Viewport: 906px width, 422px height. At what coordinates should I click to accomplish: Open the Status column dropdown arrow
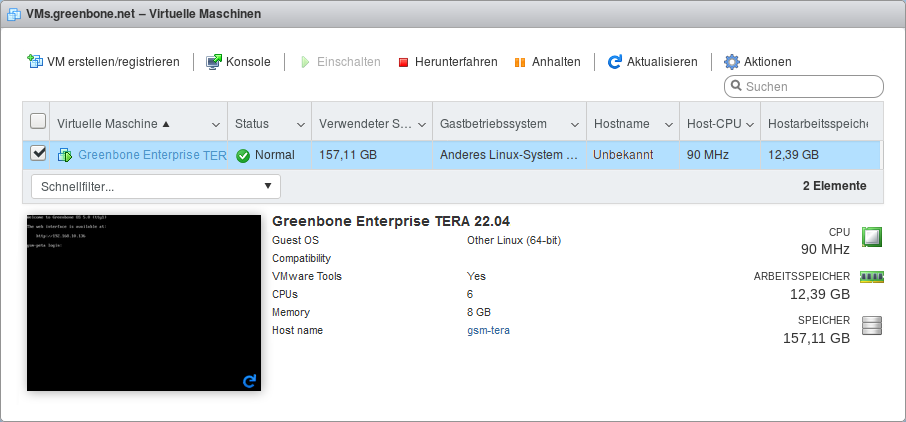tap(301, 125)
